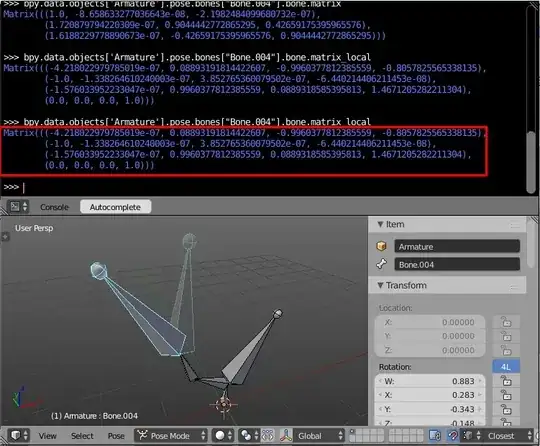
Task: Select the highlighted bone tip sphere
Action: click(x=99, y=270)
